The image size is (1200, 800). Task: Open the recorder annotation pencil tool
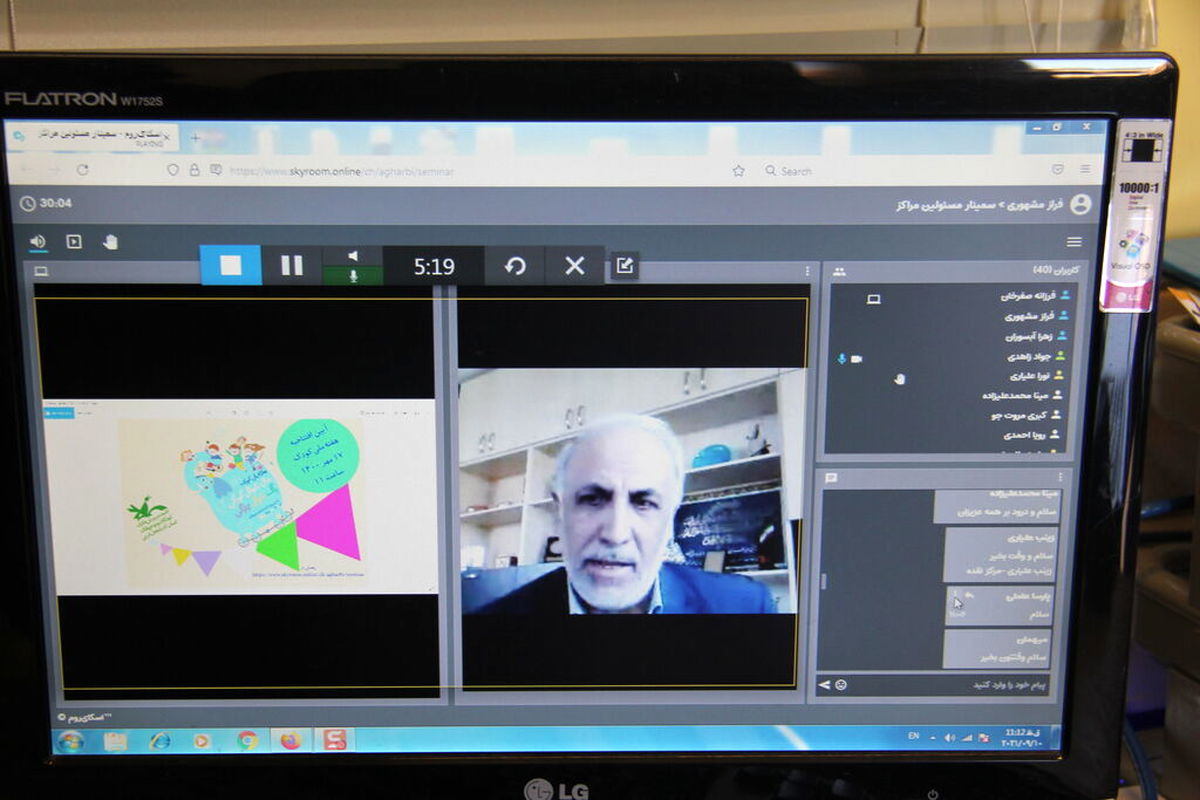tap(625, 266)
